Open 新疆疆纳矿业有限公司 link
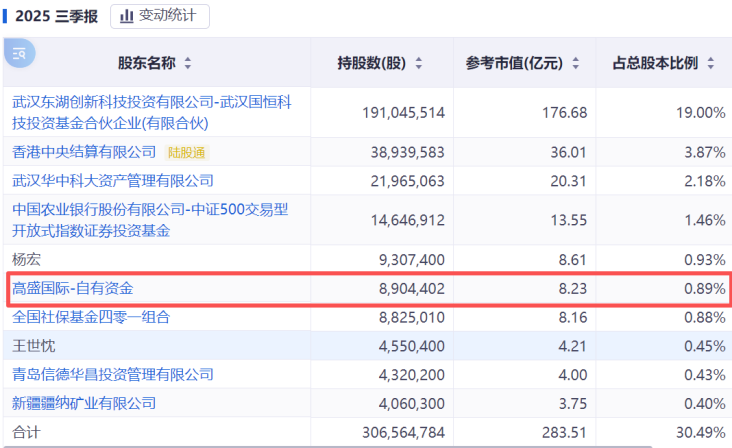The height and width of the screenshot is (448, 732). (x=84, y=403)
